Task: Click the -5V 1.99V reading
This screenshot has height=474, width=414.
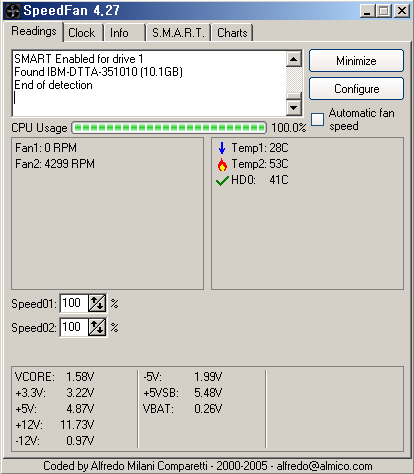Action: [183, 377]
